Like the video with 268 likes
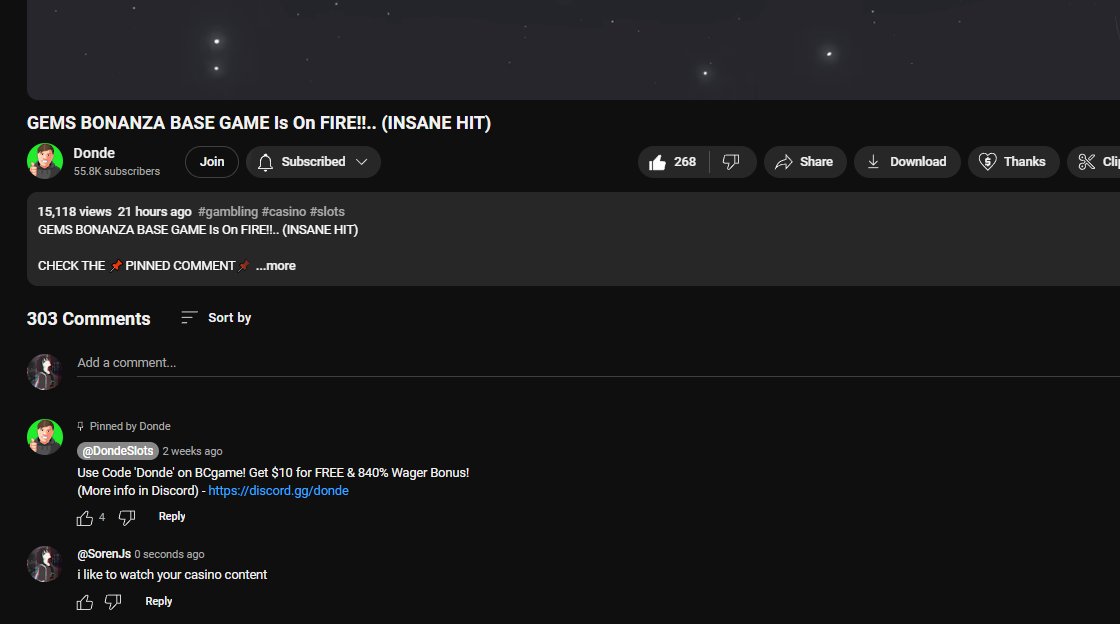The height and width of the screenshot is (624, 1120). [x=673, y=162]
